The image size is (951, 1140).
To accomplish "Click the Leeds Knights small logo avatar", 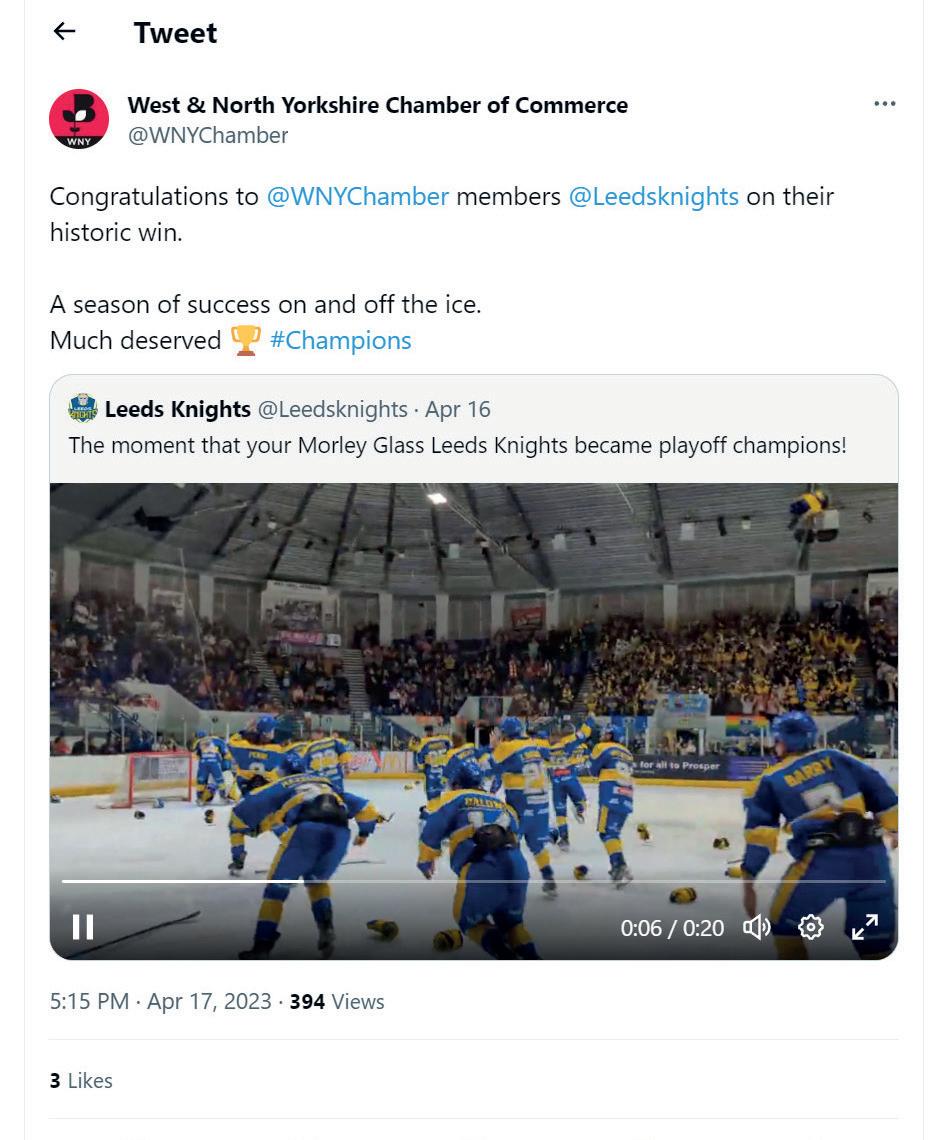I will click(x=83, y=409).
